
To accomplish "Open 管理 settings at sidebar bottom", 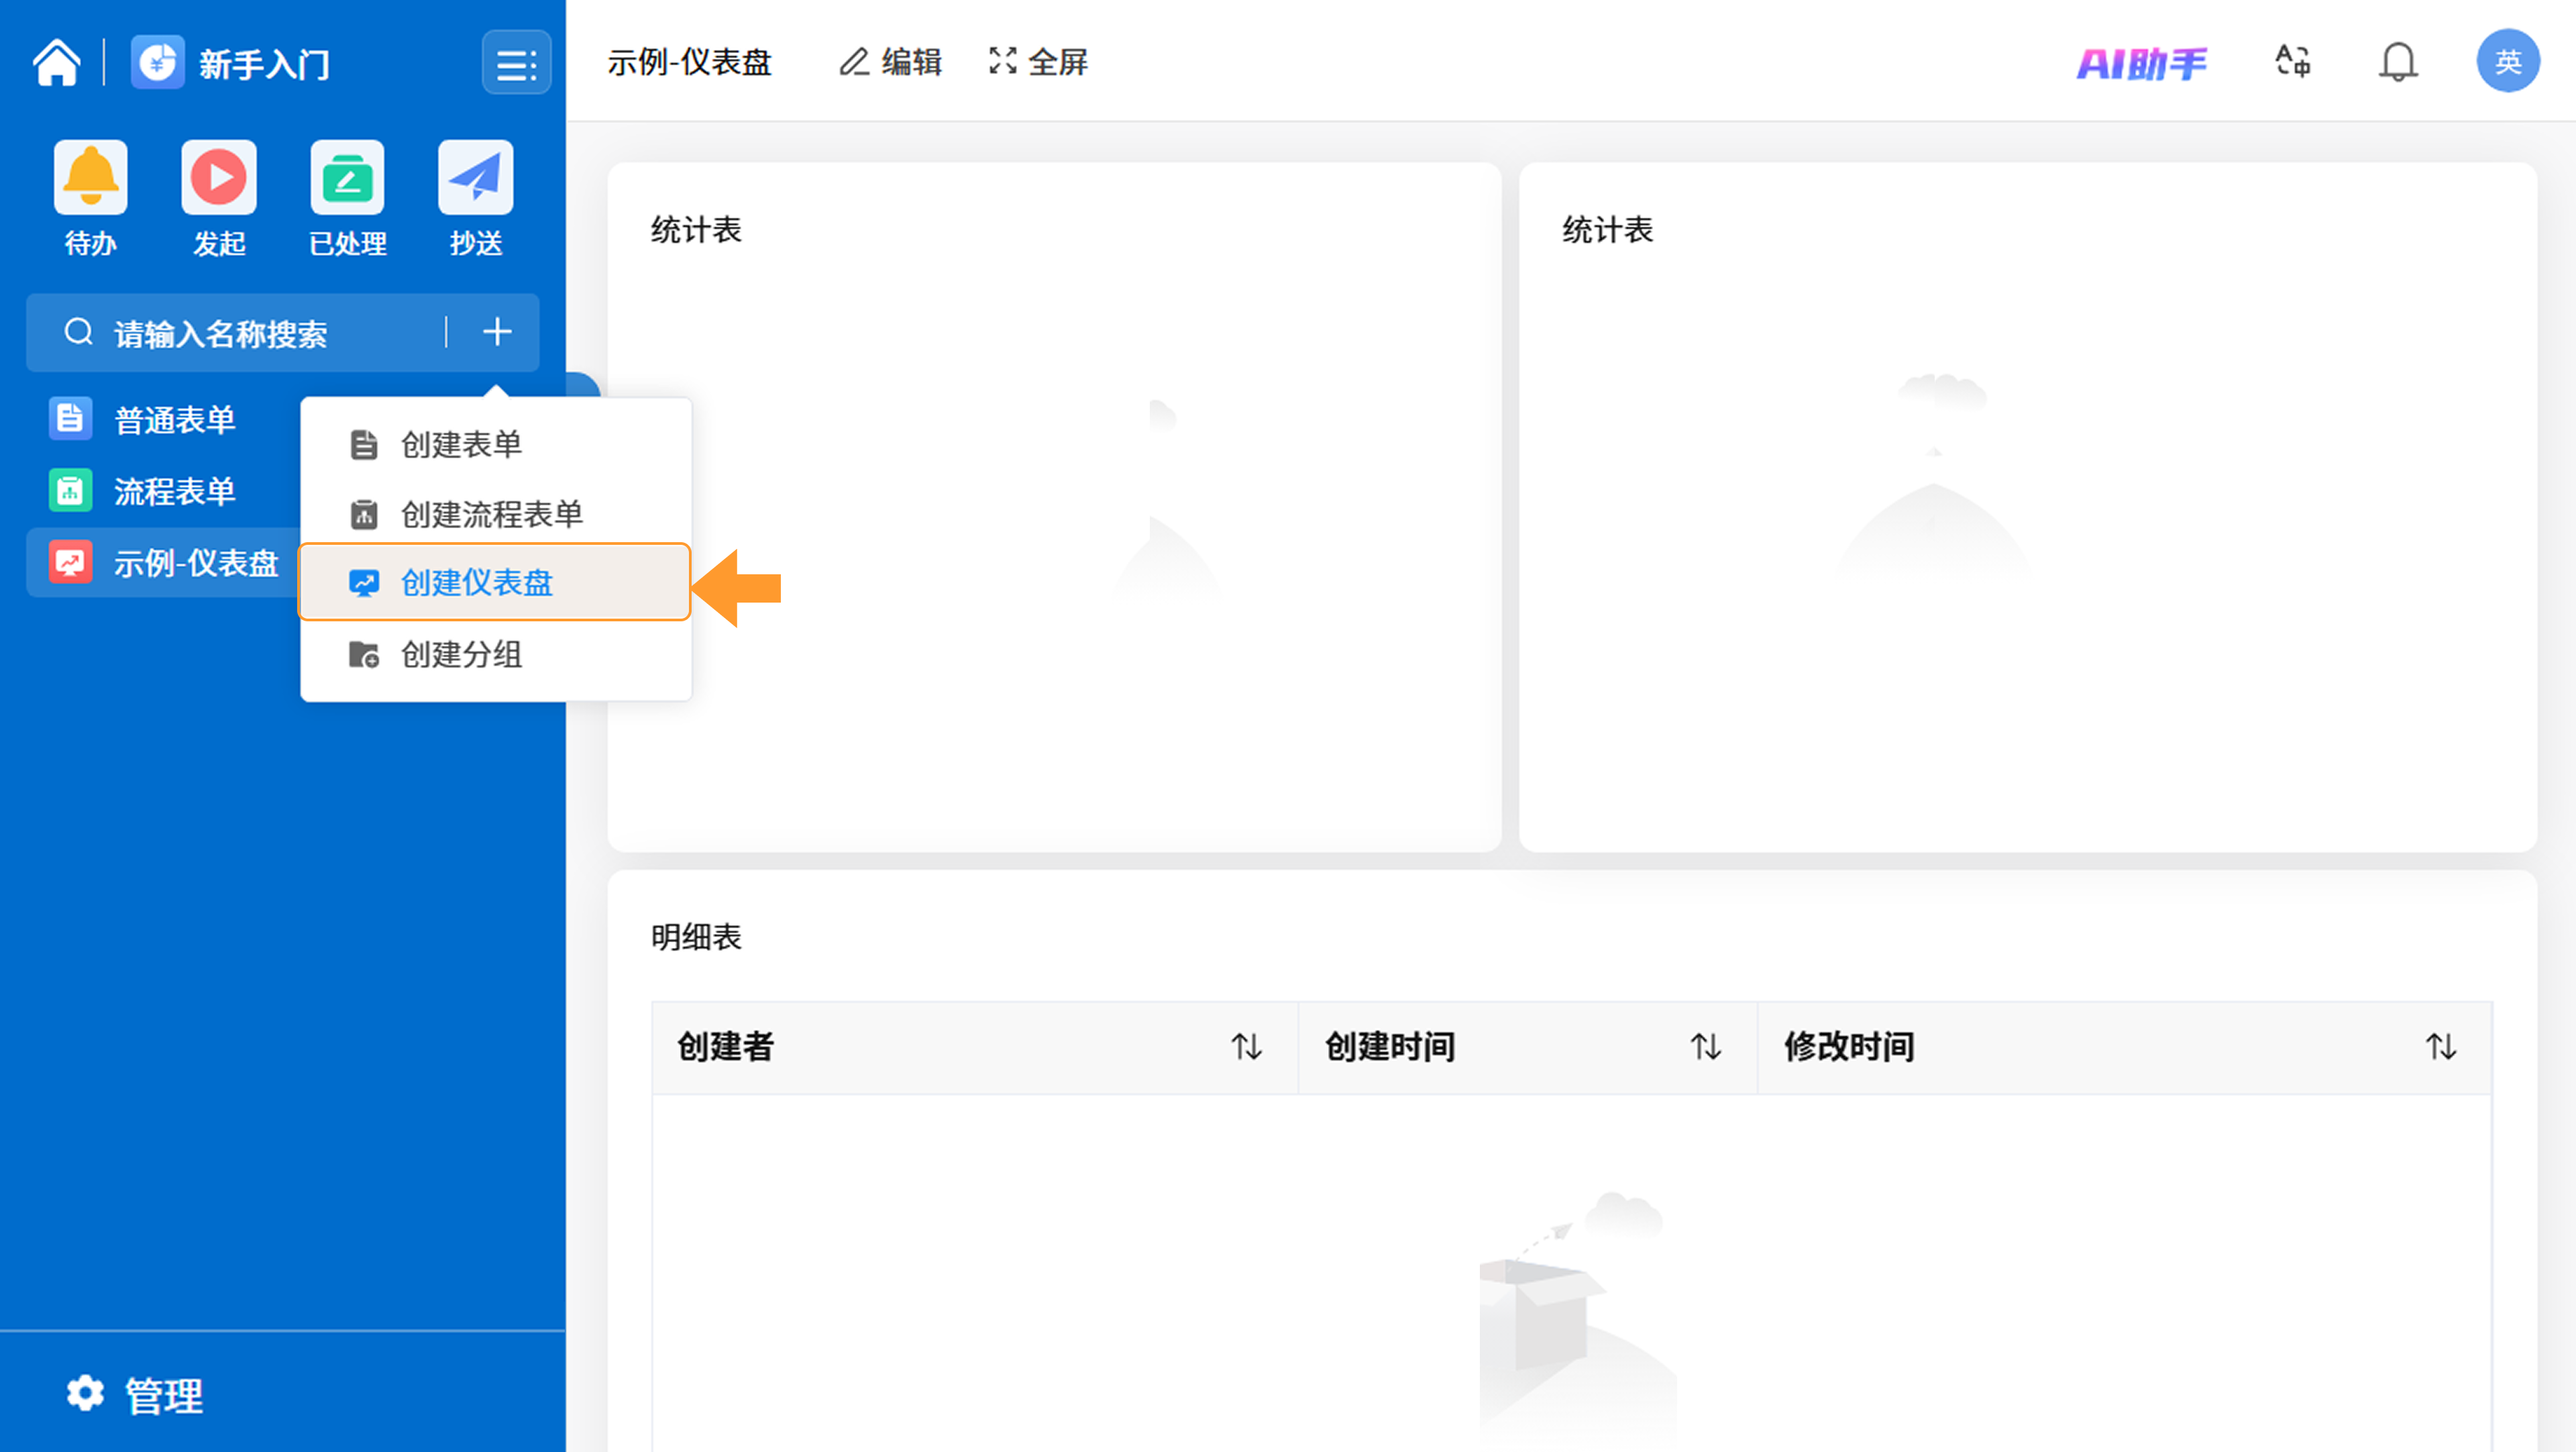I will click(x=135, y=1395).
